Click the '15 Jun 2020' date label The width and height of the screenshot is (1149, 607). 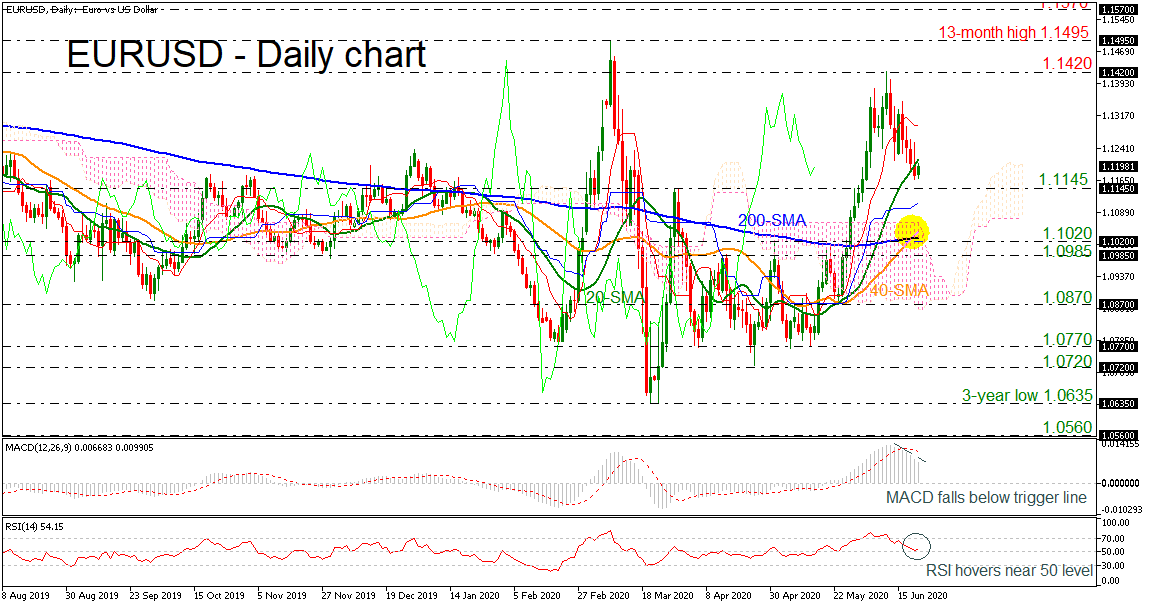coord(923,596)
